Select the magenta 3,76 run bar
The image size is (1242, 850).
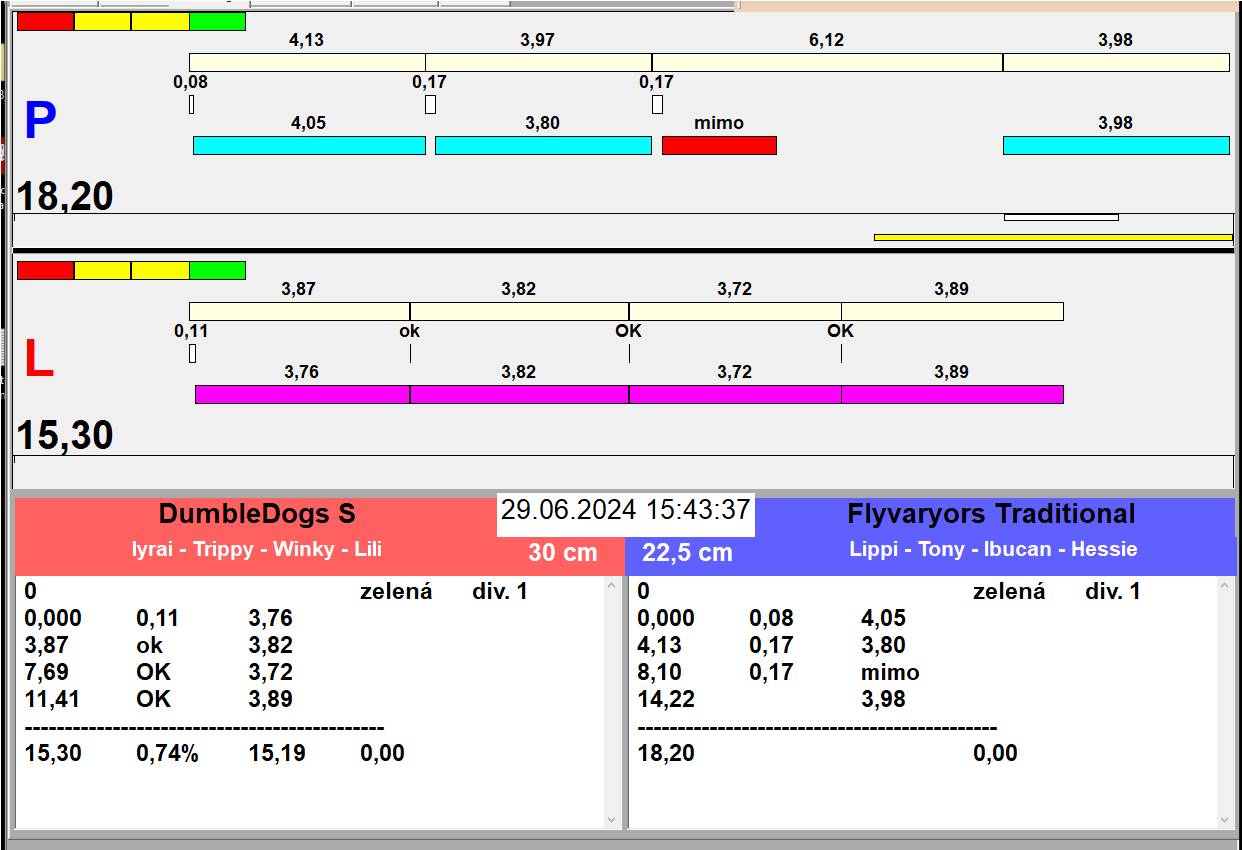[x=302, y=394]
